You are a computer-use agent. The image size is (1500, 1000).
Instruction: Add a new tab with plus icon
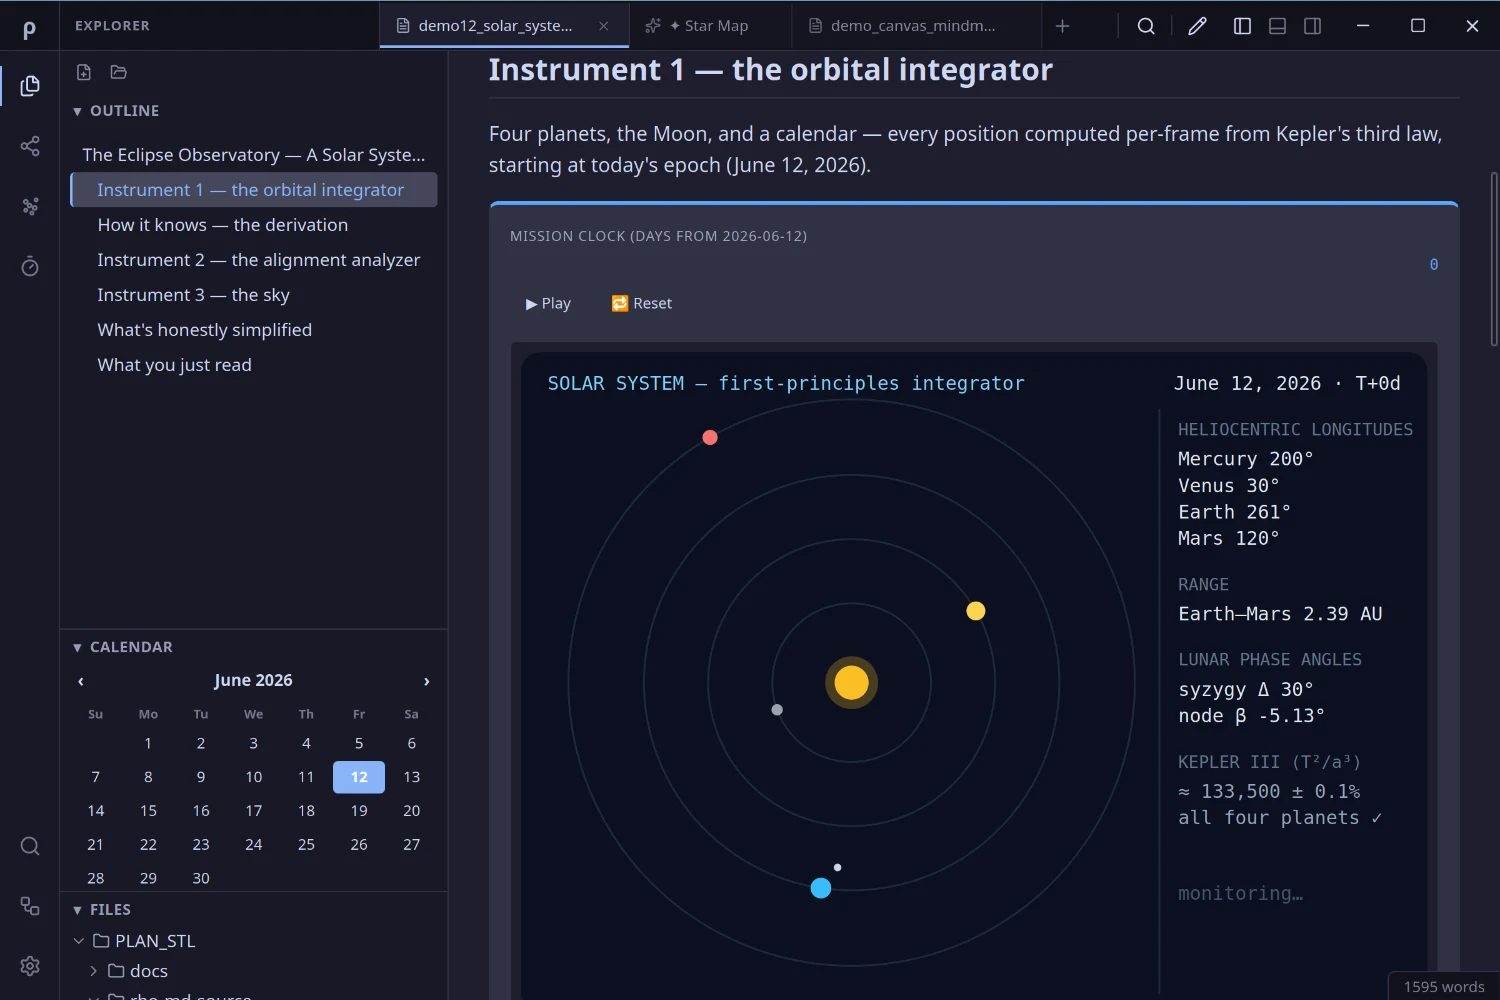tap(1062, 26)
